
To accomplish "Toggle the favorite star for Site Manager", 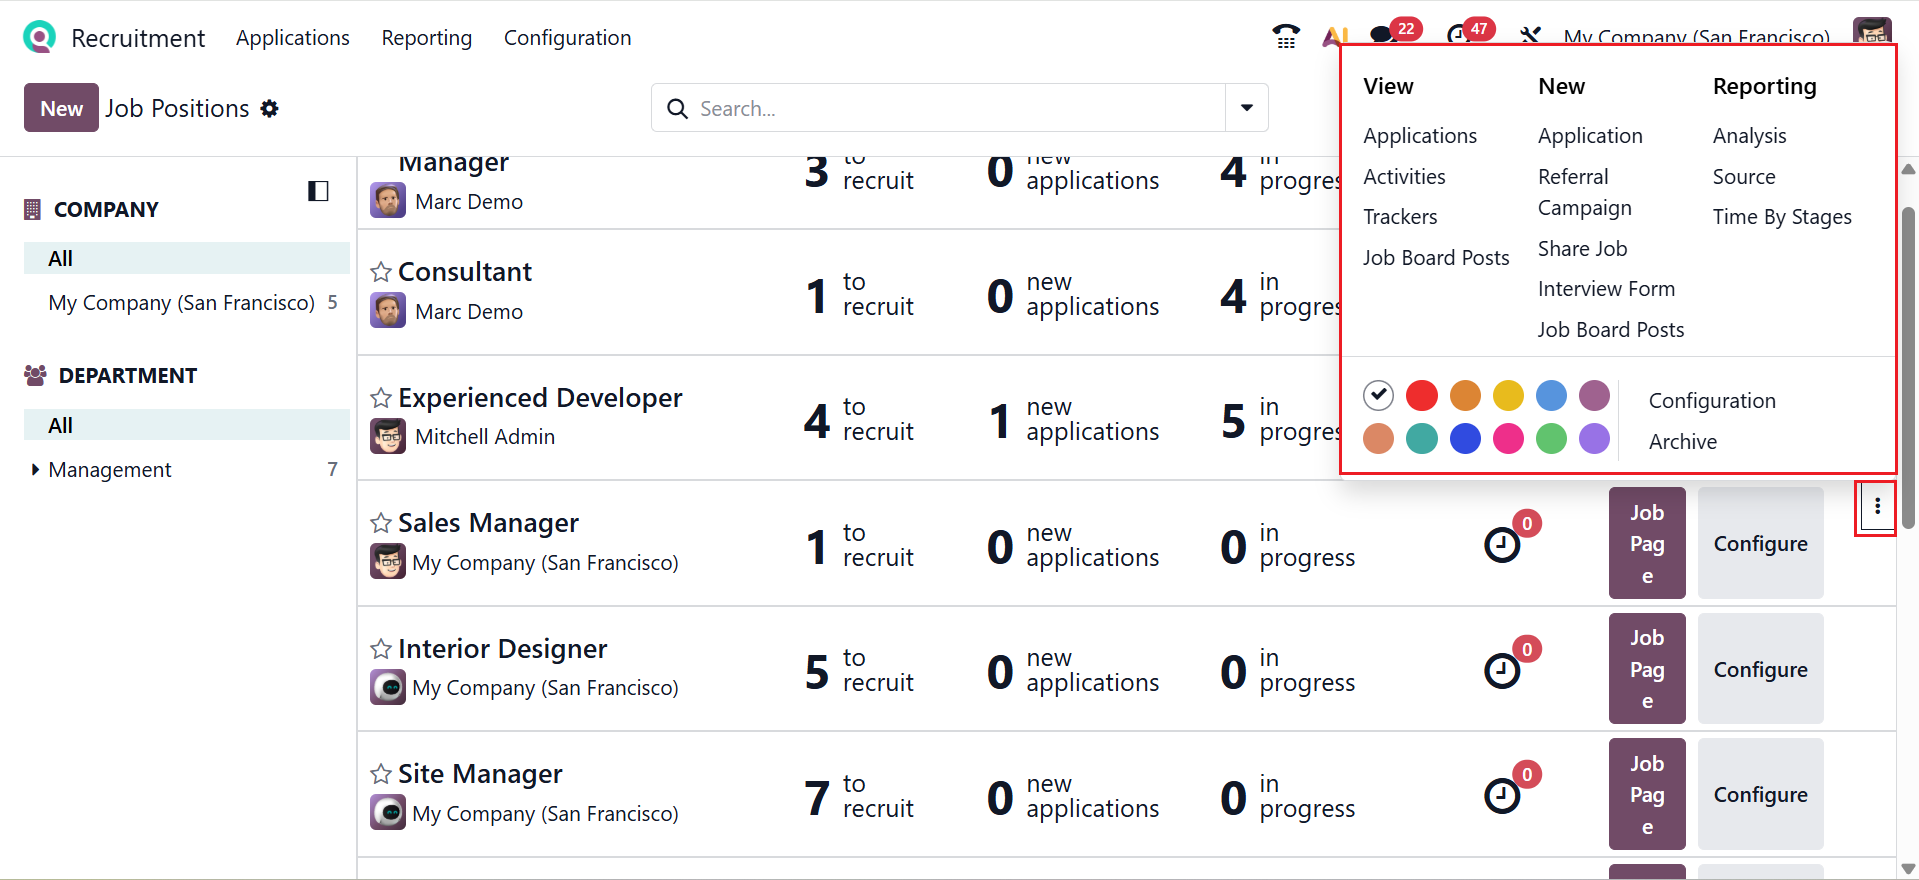I will click(x=381, y=774).
